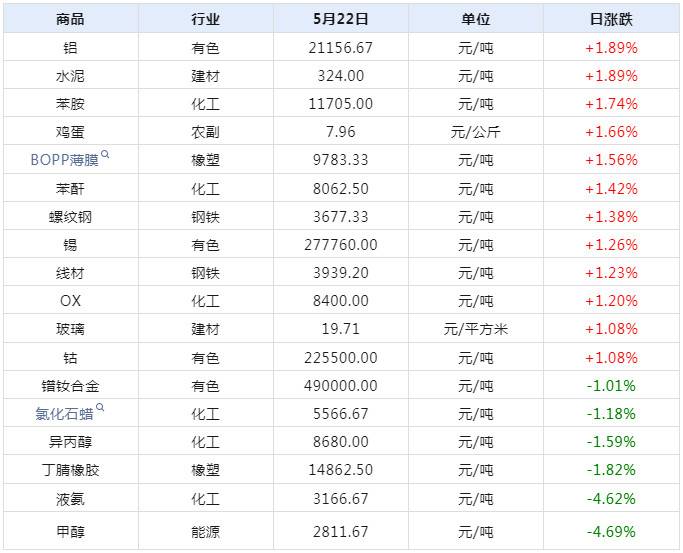683x553 pixels.
Task: Sort by the 日涨跌 column header
Action: click(x=611, y=19)
